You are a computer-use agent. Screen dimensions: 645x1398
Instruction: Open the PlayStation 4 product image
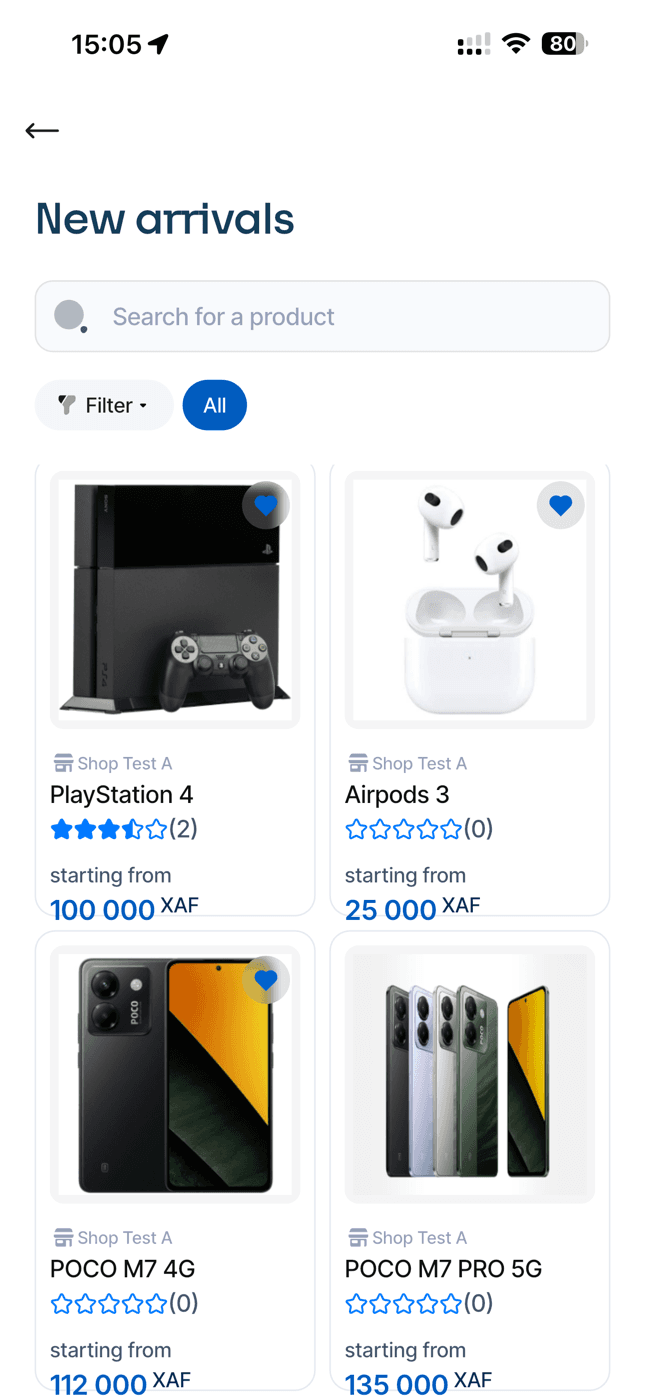click(x=175, y=600)
